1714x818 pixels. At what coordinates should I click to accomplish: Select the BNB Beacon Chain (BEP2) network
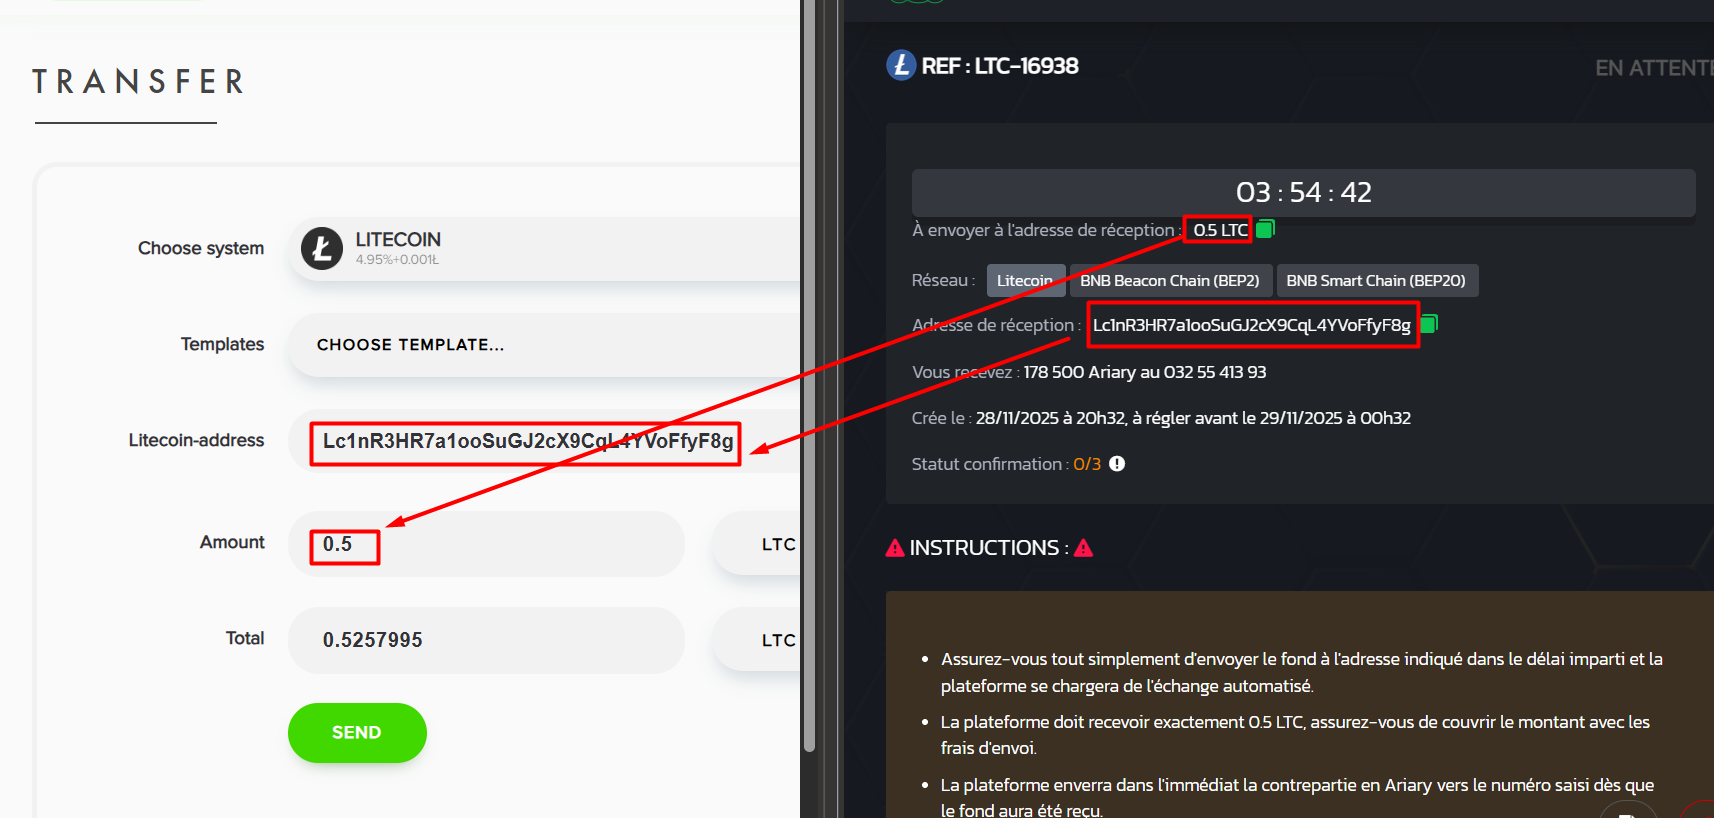point(1170,281)
